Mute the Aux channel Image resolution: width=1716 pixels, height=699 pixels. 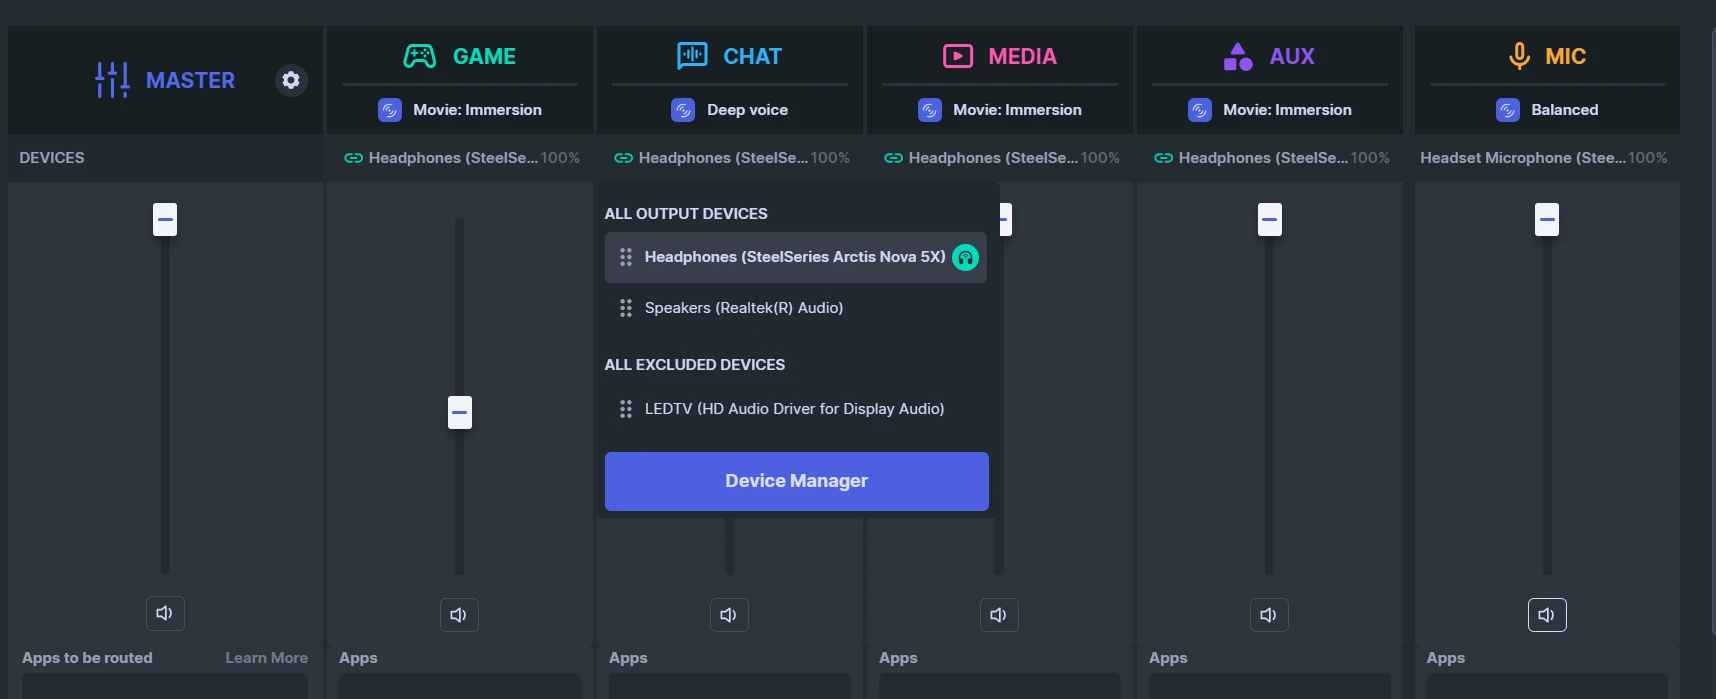(1269, 615)
